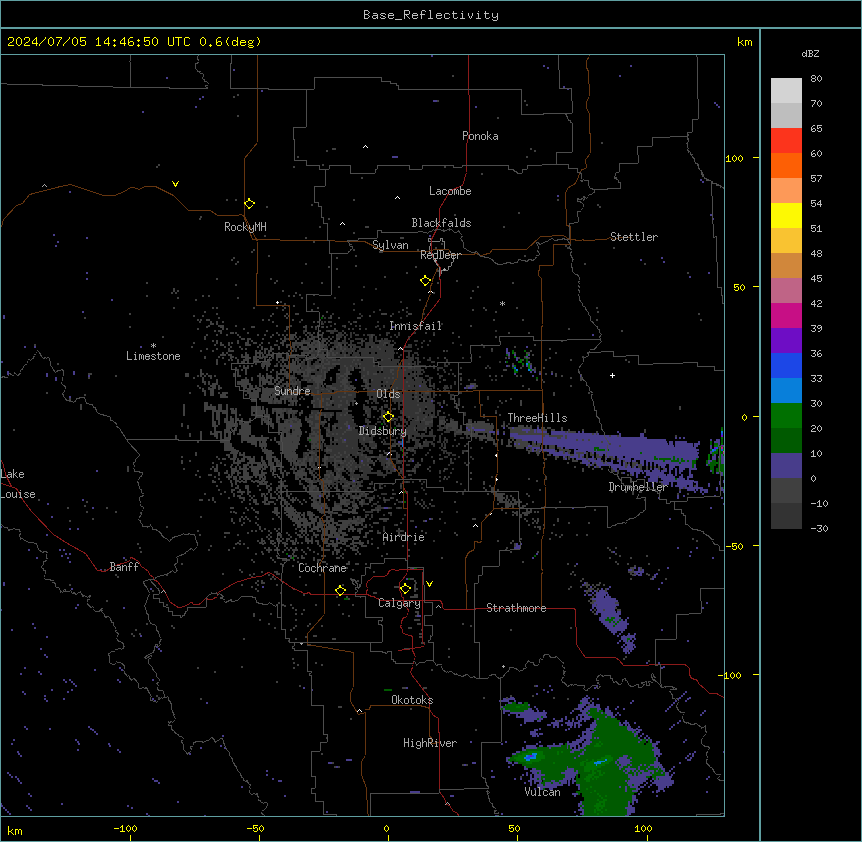862x842 pixels.
Task: Select the Drumheller label
Action: click(x=638, y=487)
